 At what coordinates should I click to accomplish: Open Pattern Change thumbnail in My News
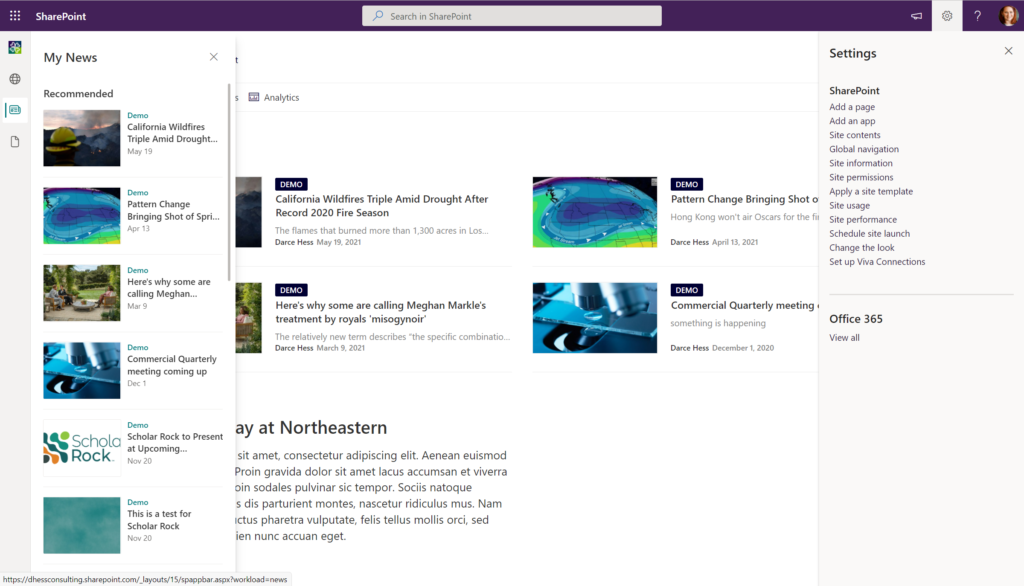click(82, 216)
